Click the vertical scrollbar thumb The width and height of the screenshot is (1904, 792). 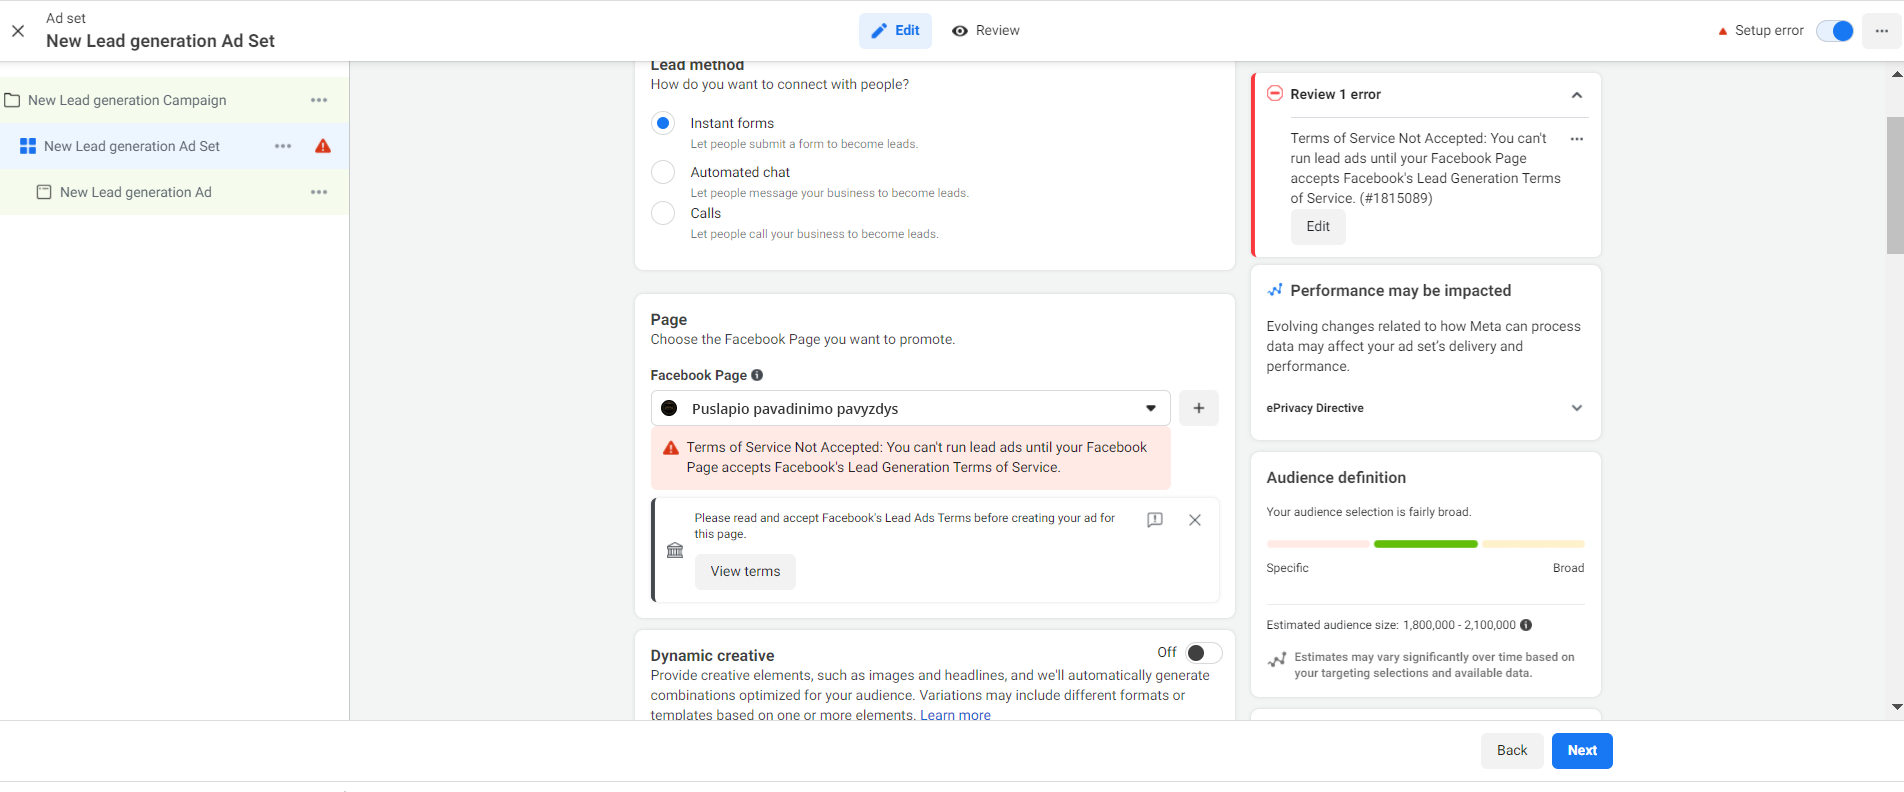pos(1895,185)
